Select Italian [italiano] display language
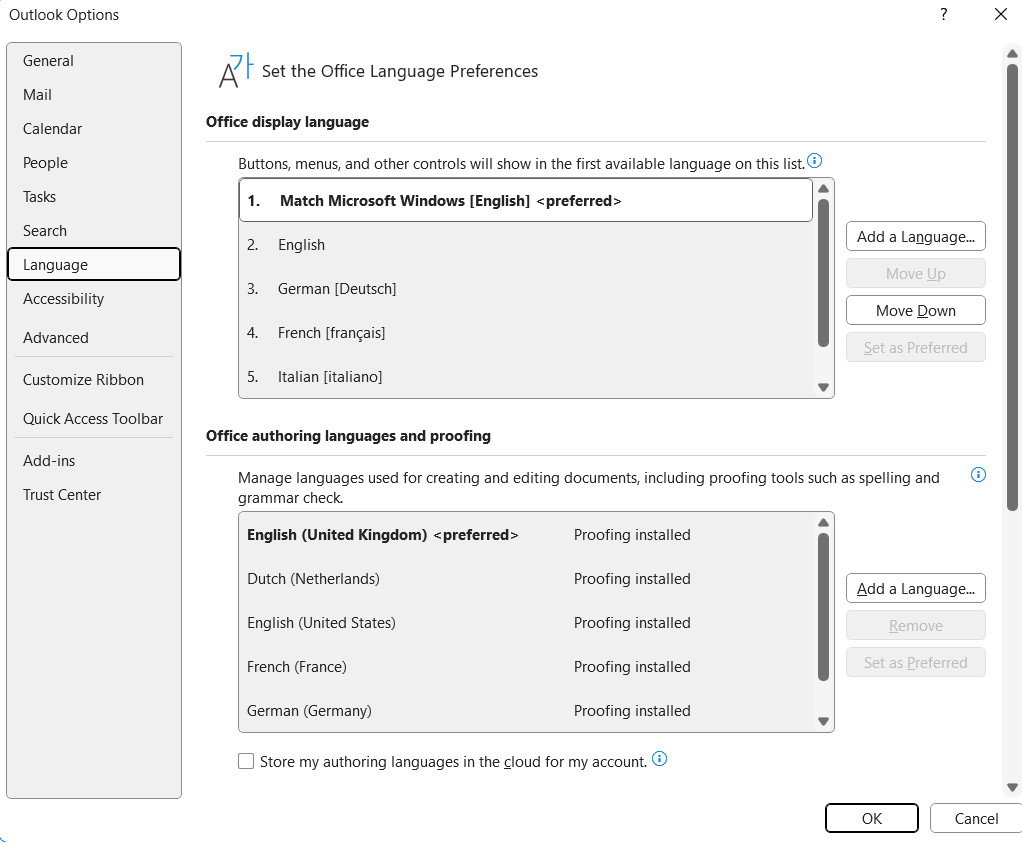Viewport: 1022px width, 842px height. click(x=525, y=376)
